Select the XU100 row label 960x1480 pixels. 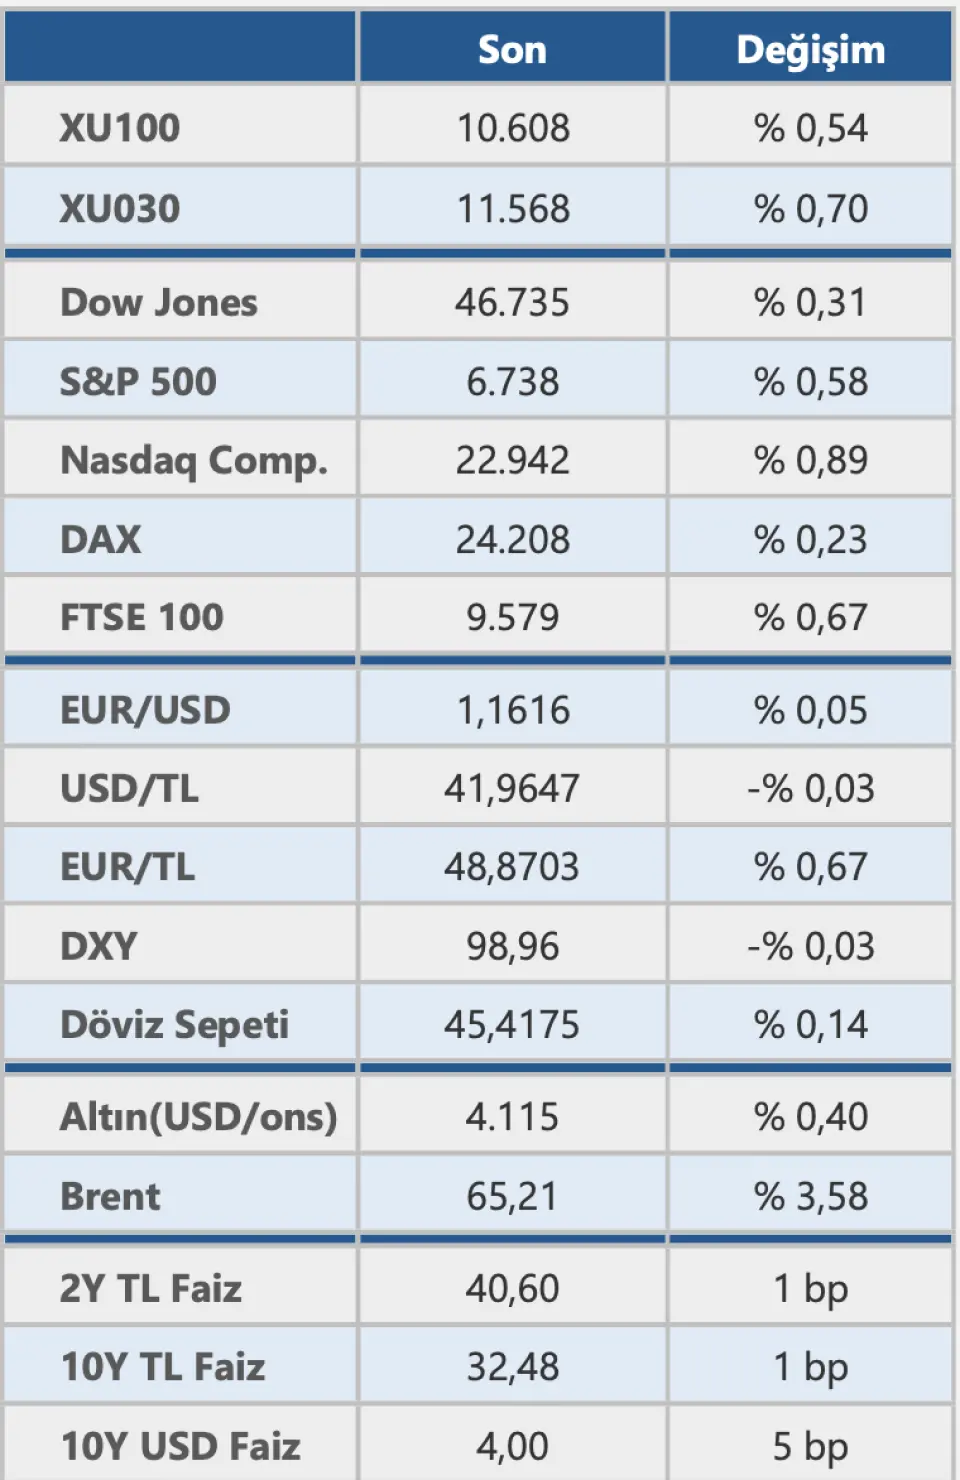coord(120,128)
